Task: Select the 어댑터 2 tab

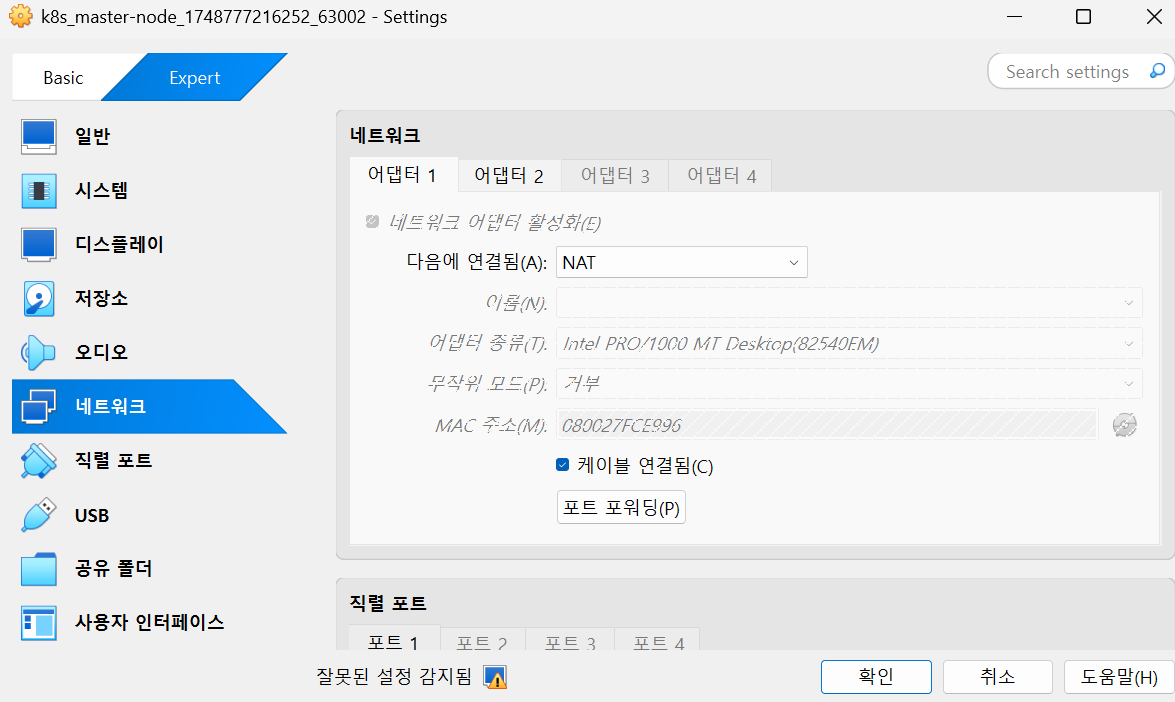Action: [509, 175]
